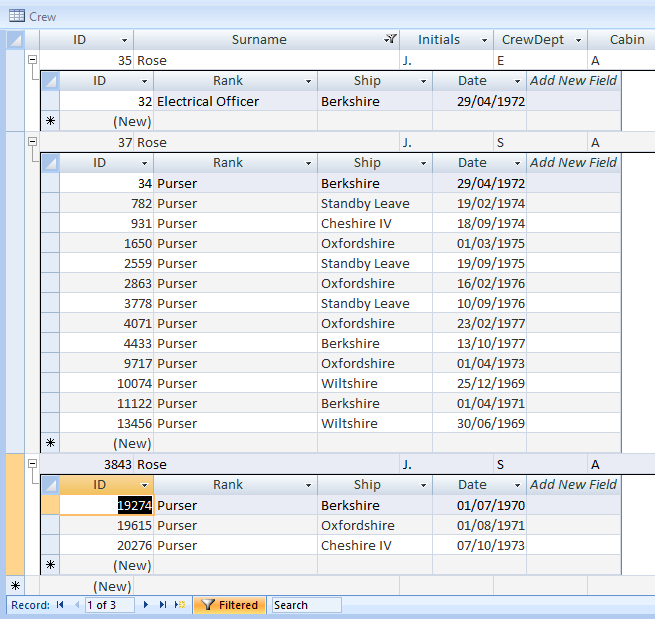
Task: Click 'Standby Leave' cell in row 2559
Action: point(375,263)
